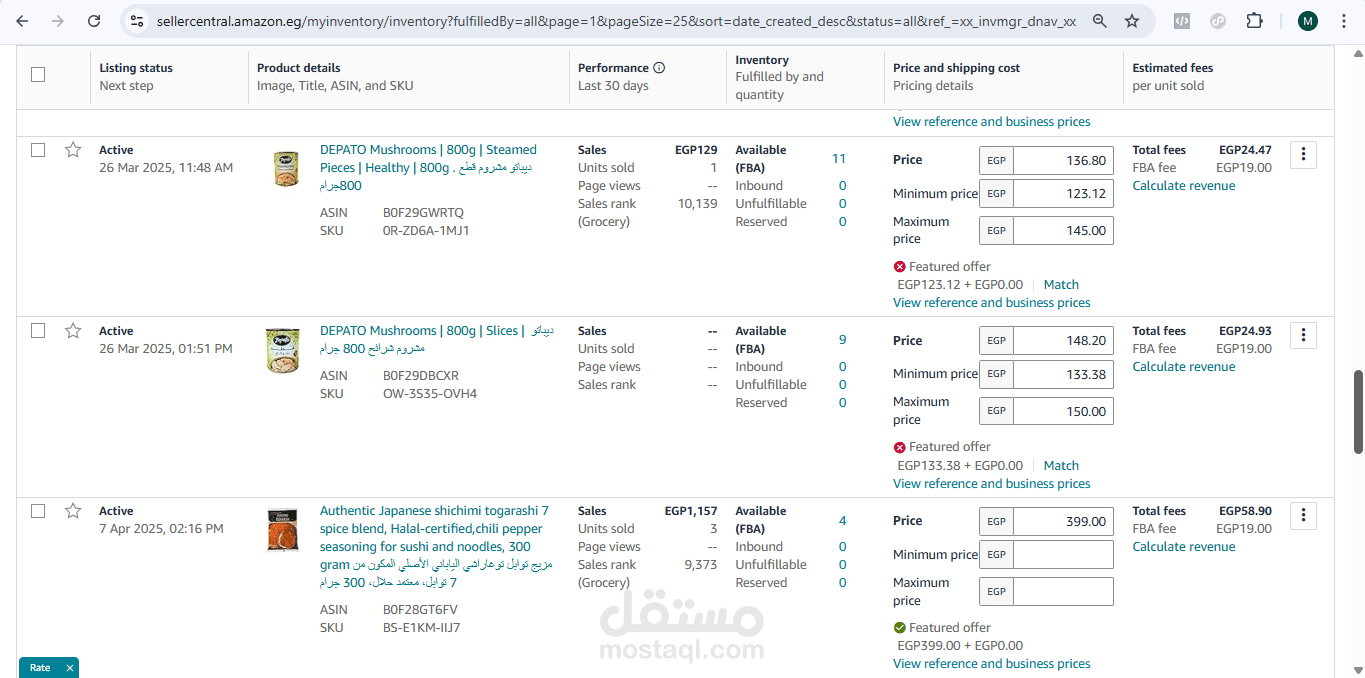Open product image of DEPATO Slices

(282, 350)
